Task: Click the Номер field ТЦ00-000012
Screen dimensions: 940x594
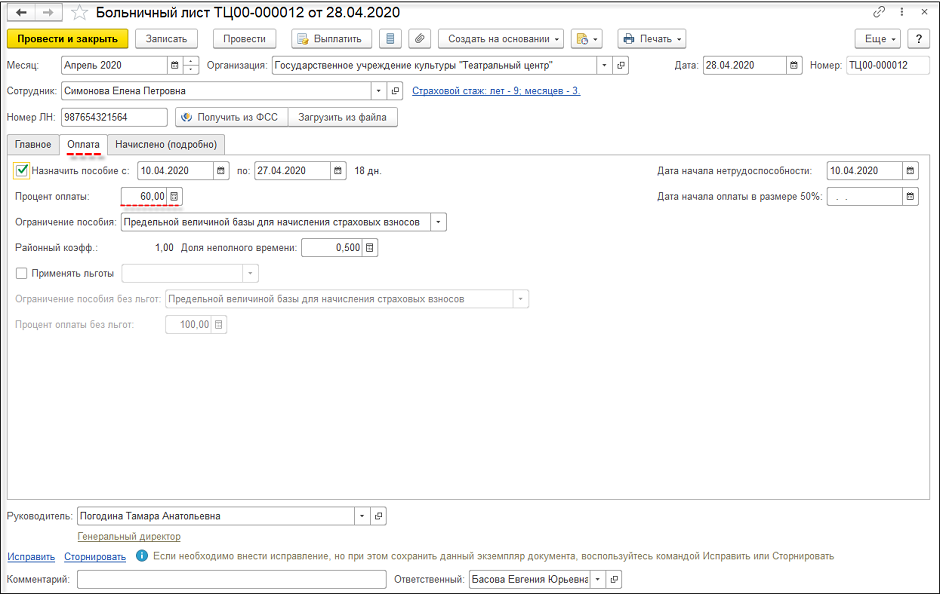Action: (888, 65)
